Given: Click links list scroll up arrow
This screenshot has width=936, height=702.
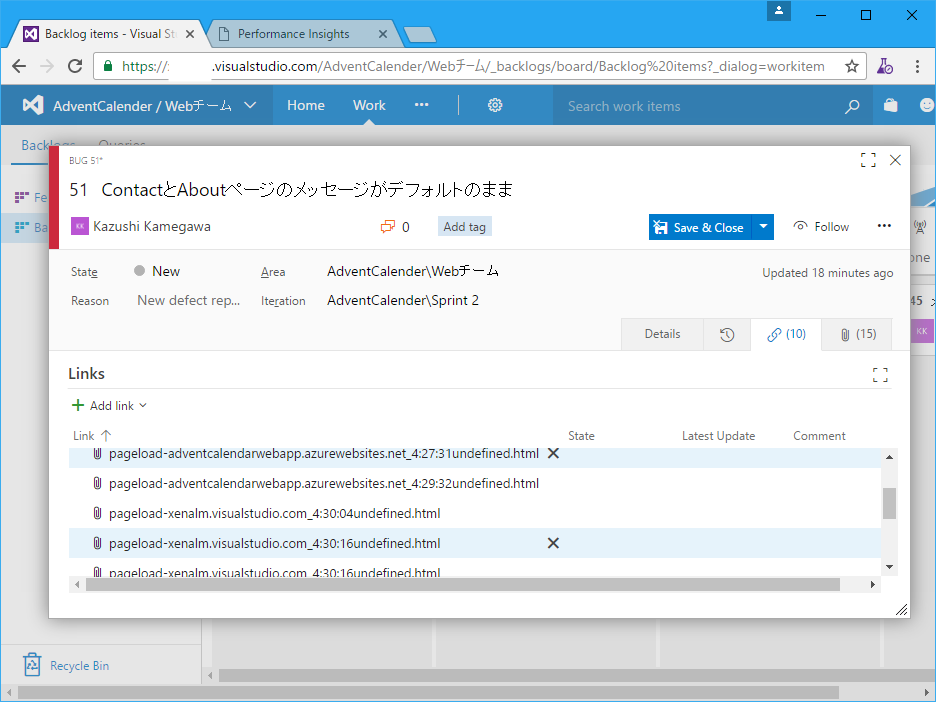Looking at the screenshot, I should (x=889, y=457).
